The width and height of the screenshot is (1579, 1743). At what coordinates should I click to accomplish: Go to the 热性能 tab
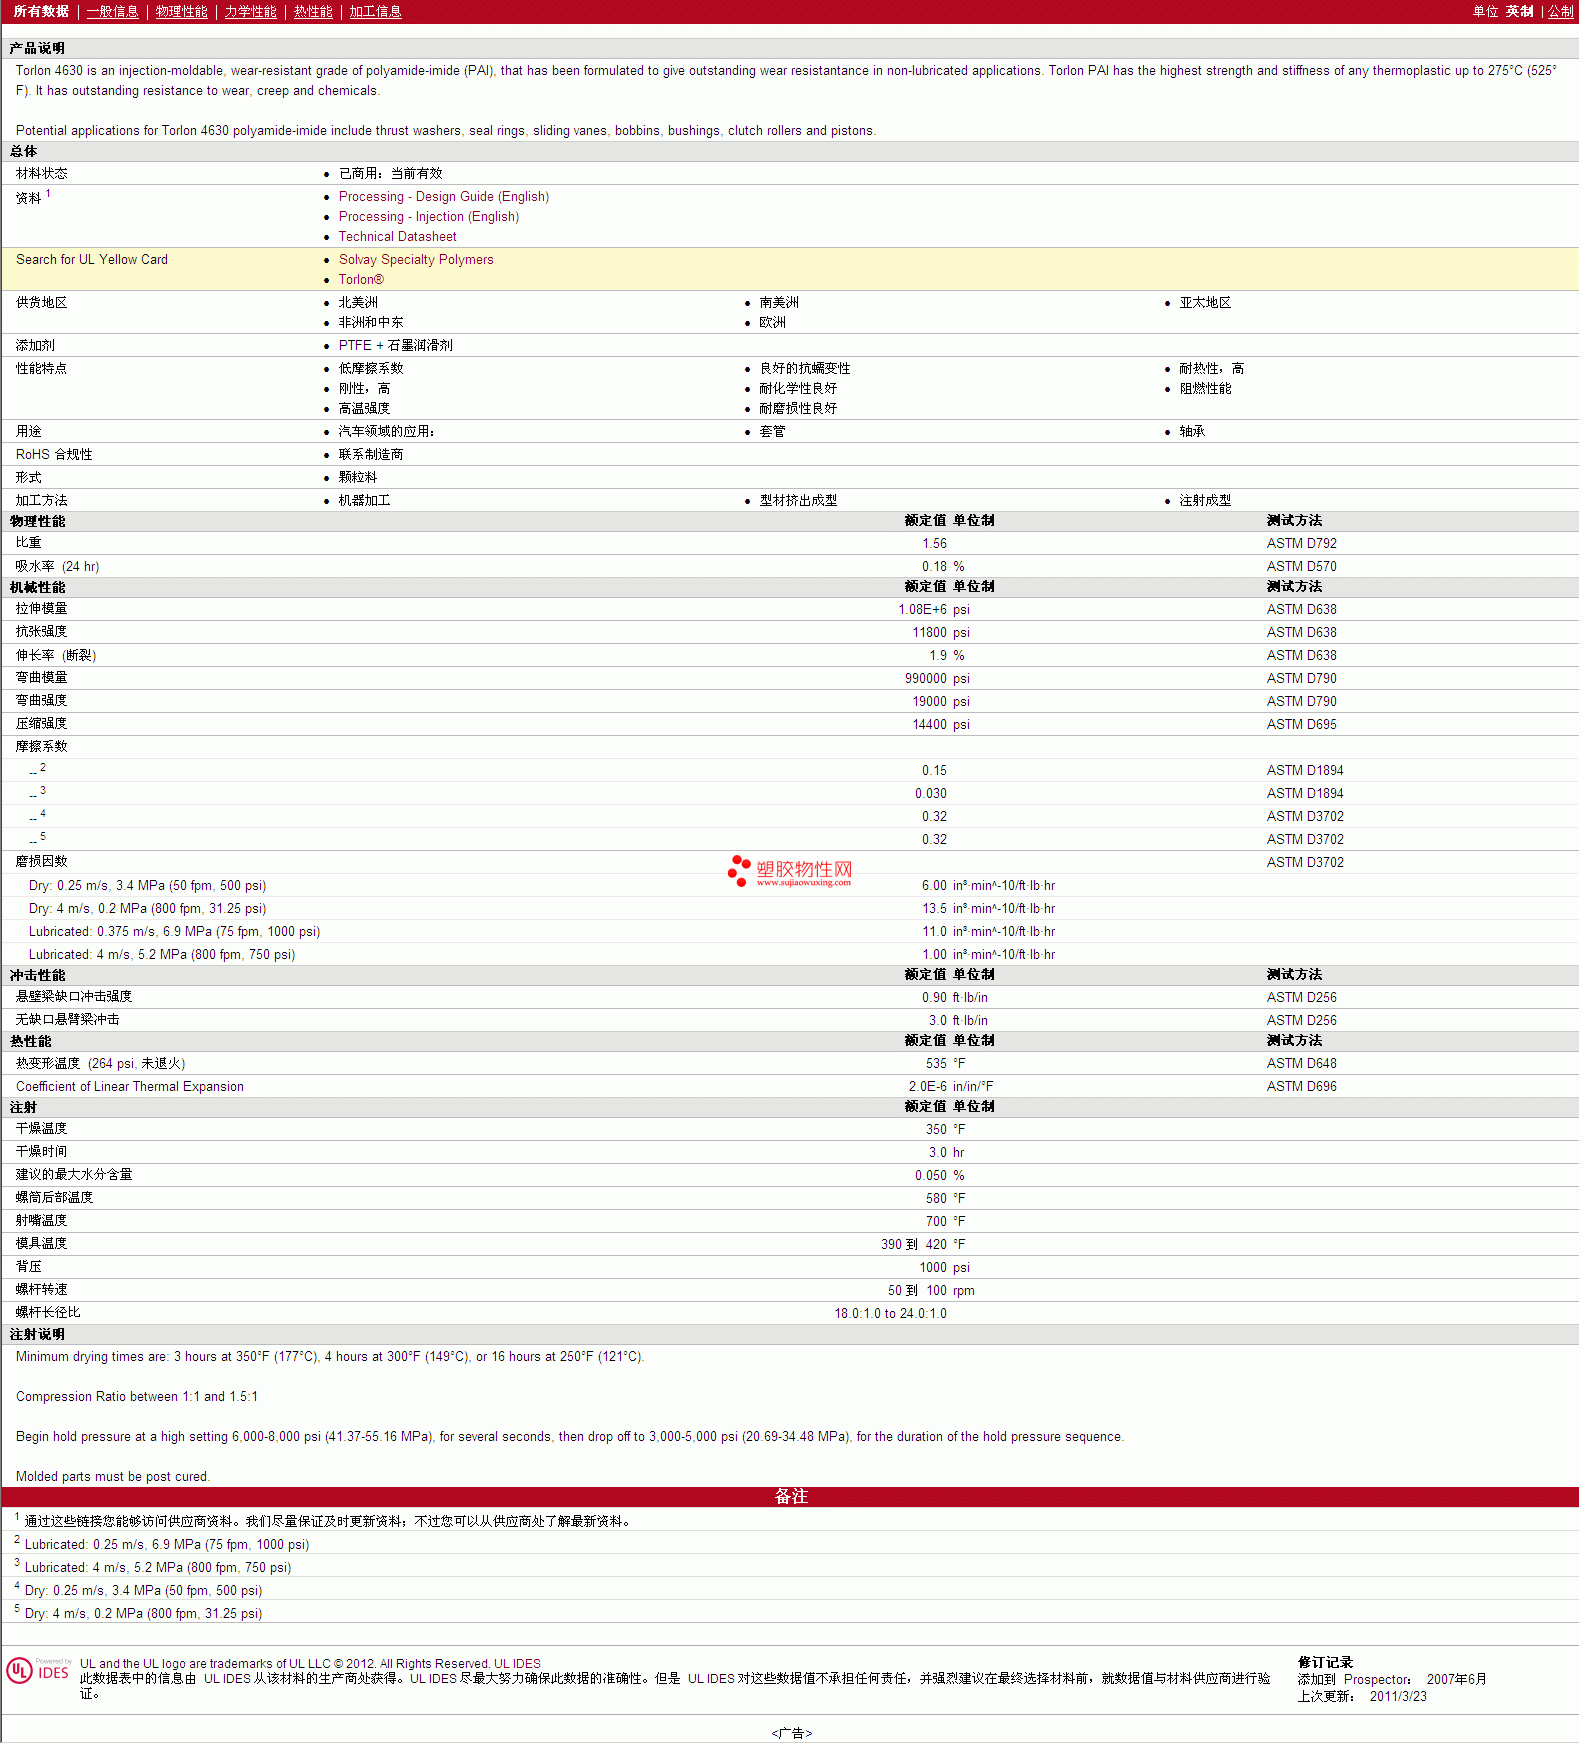click(x=313, y=12)
